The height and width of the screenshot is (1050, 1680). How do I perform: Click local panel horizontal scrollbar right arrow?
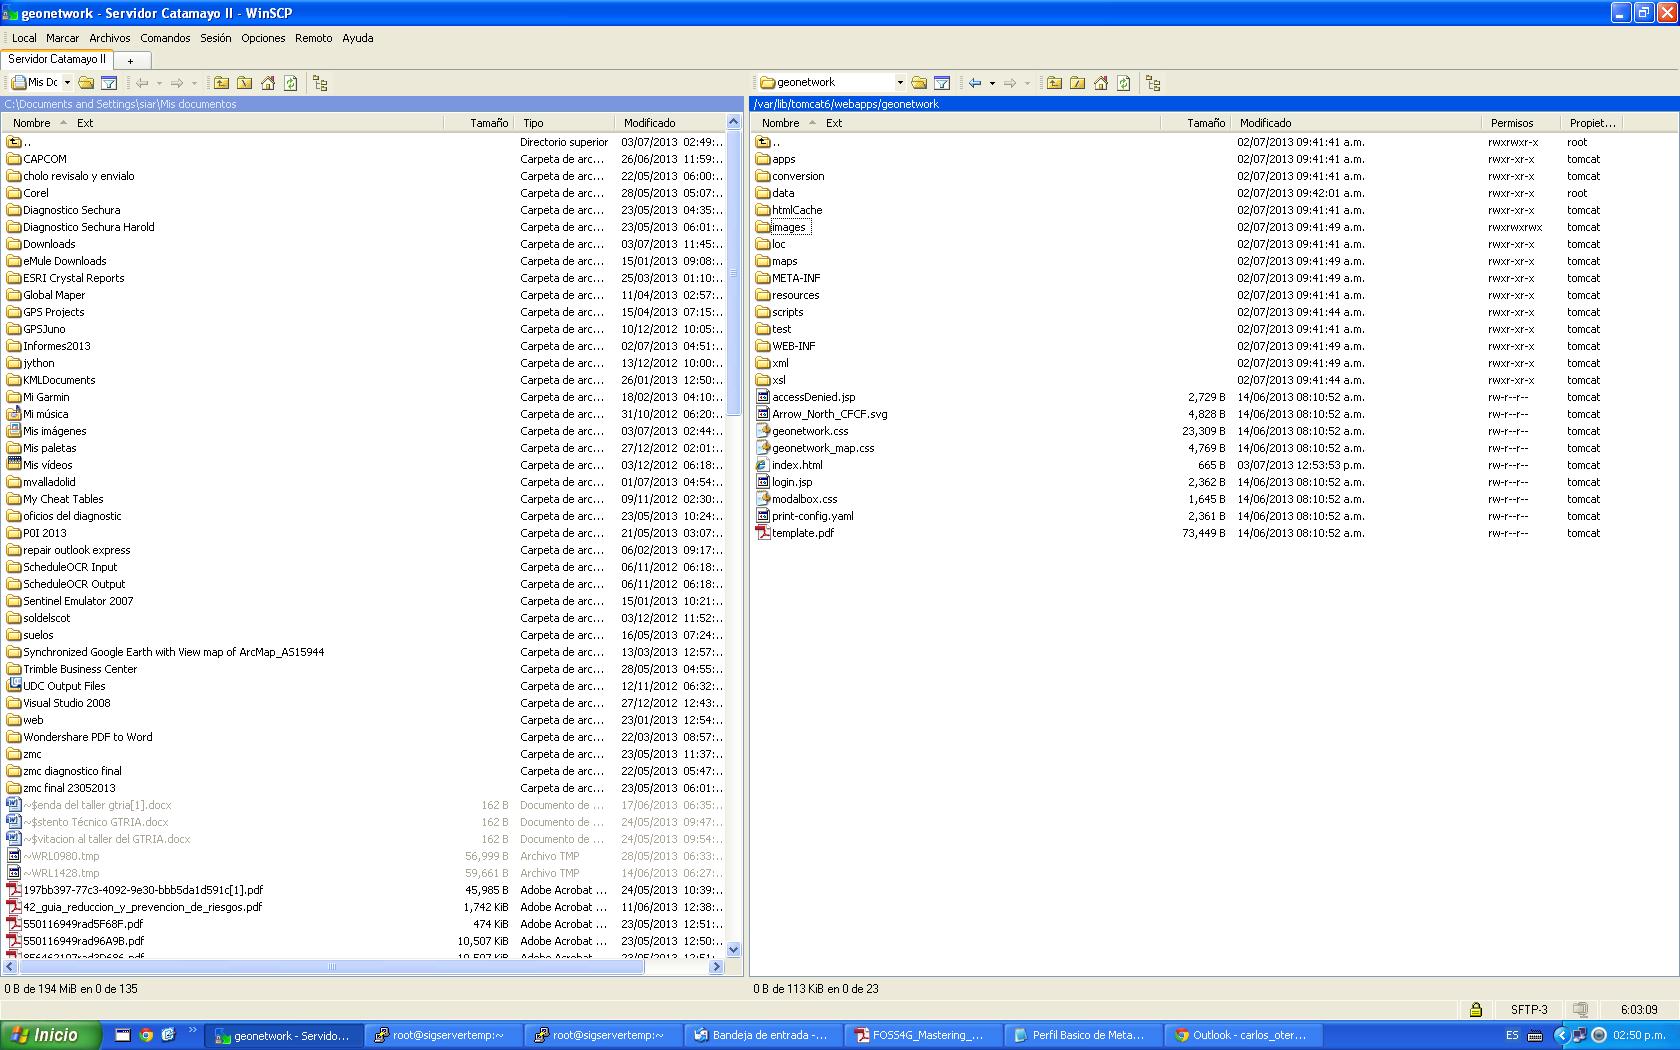(716, 967)
